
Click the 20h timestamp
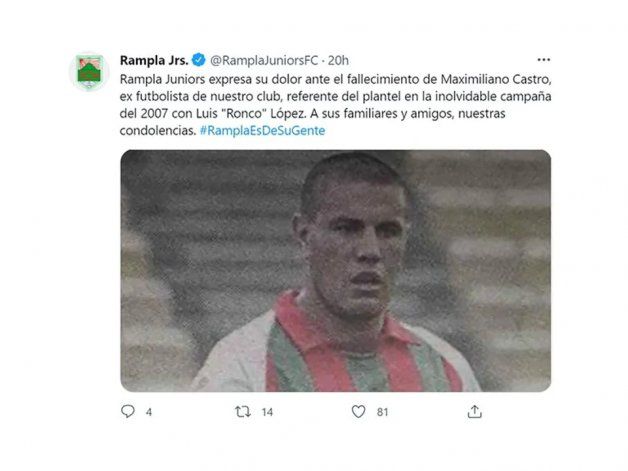click(339, 60)
